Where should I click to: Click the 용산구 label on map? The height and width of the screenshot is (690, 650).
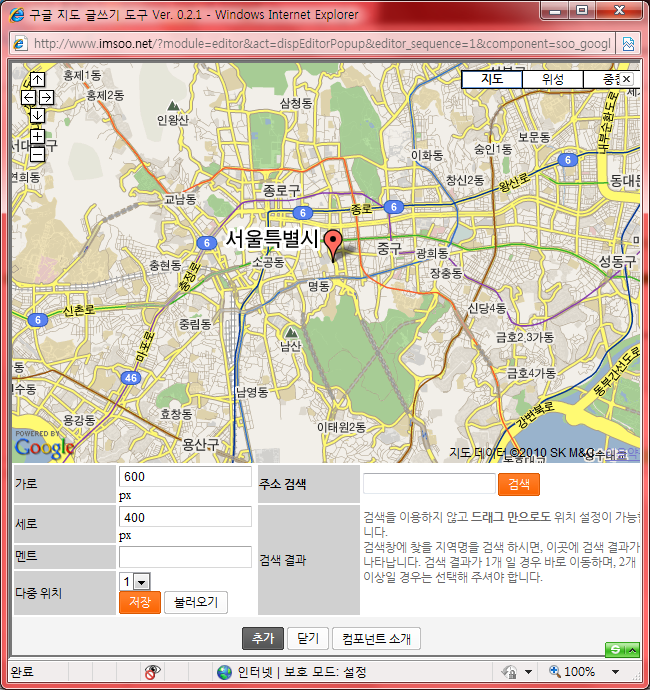200,444
